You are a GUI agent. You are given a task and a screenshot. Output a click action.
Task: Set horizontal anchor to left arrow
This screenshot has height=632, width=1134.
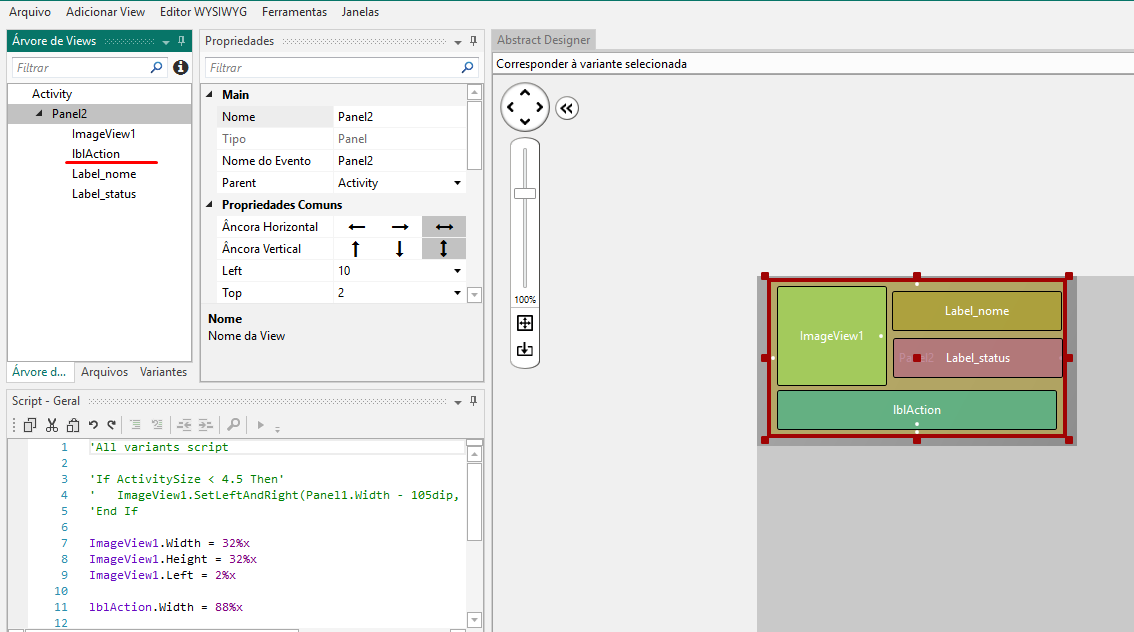(x=356, y=227)
